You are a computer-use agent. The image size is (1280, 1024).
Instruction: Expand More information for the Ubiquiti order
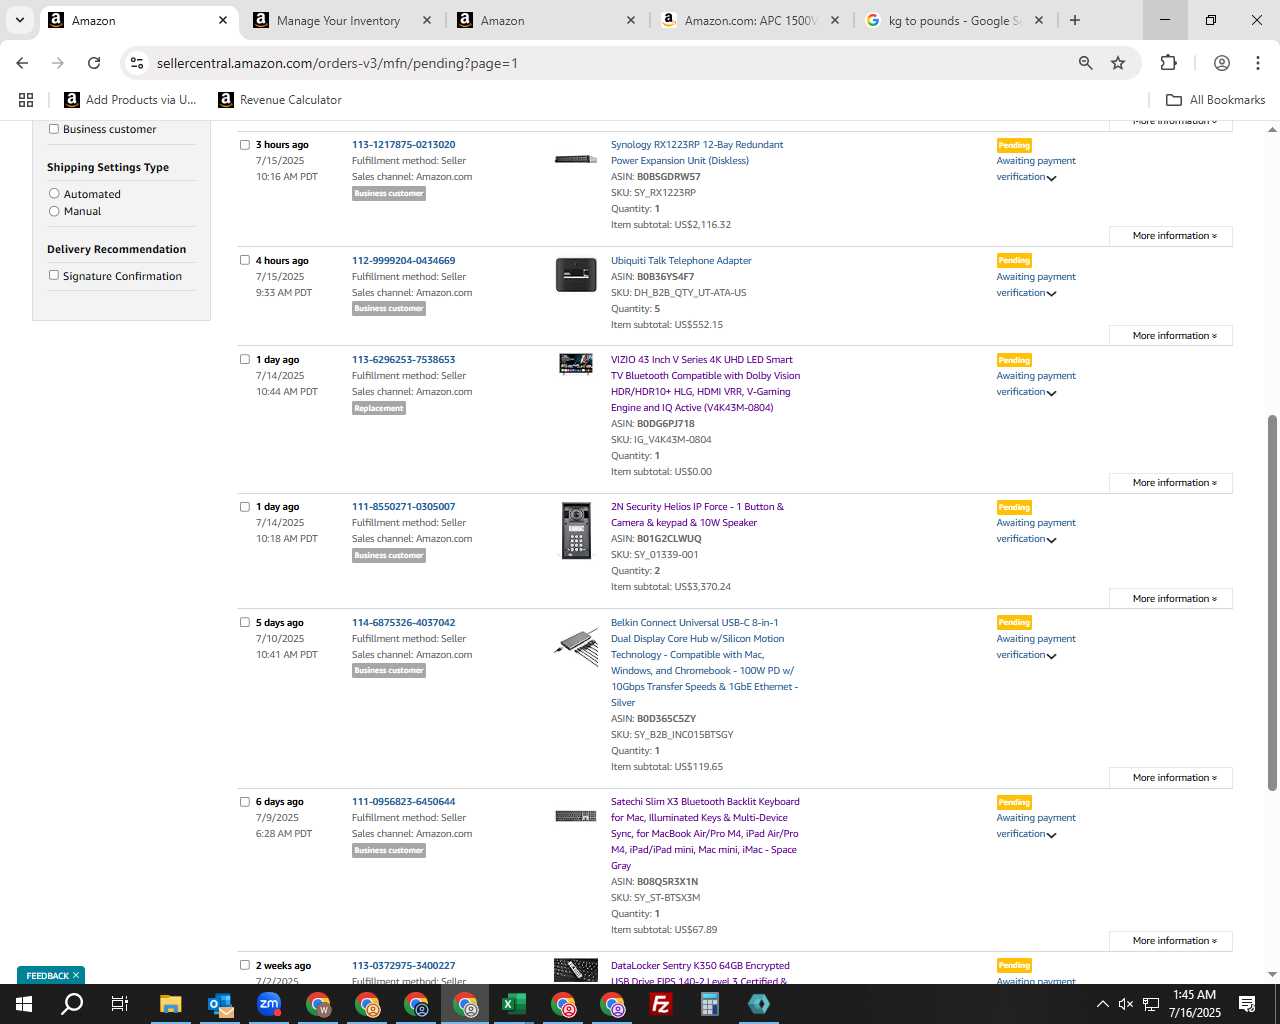(x=1170, y=336)
